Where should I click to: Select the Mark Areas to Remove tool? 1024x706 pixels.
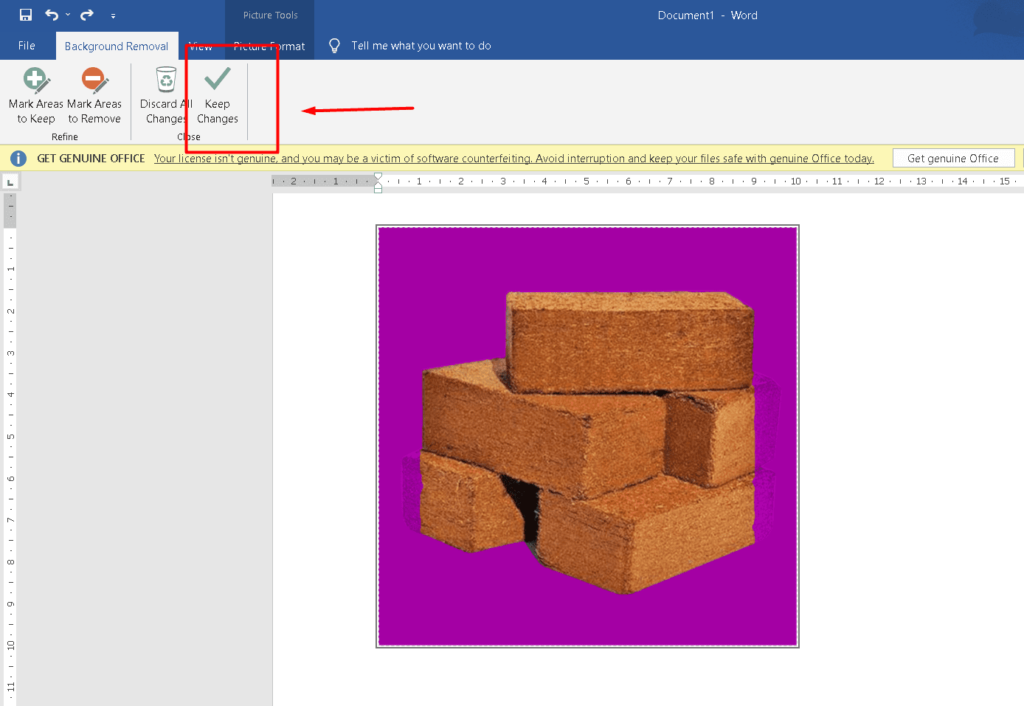click(94, 96)
